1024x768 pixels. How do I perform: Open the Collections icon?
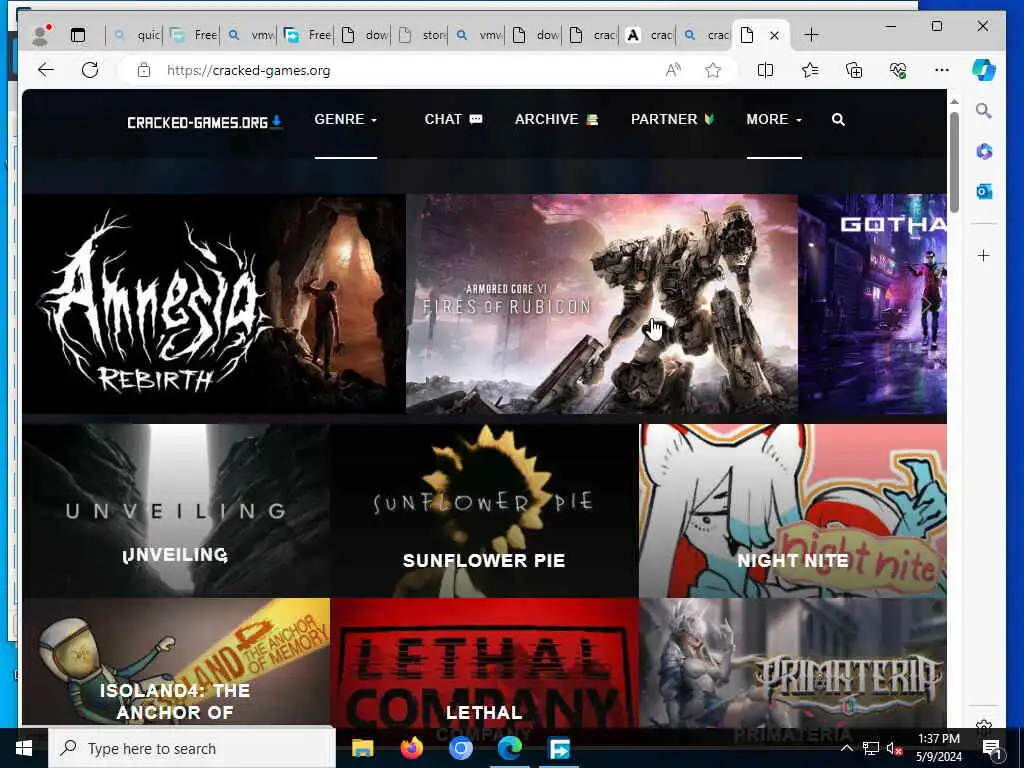point(854,70)
